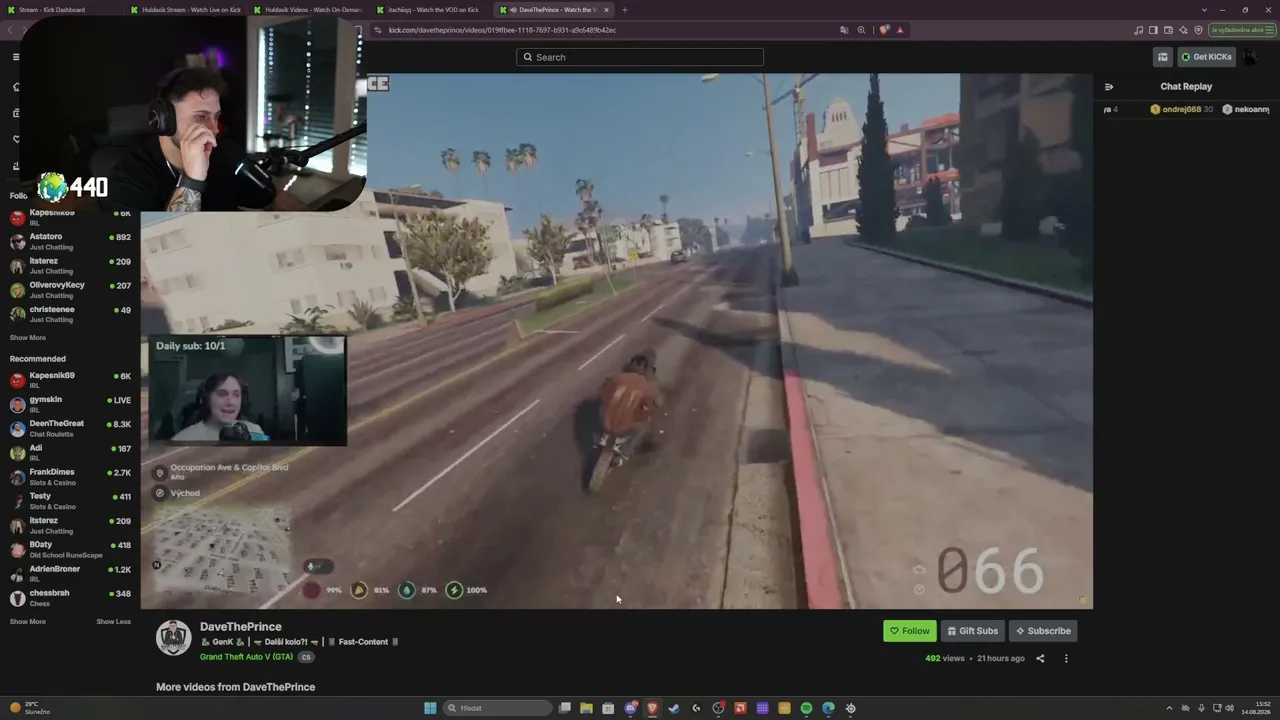Open a new browser tab

pos(625,10)
